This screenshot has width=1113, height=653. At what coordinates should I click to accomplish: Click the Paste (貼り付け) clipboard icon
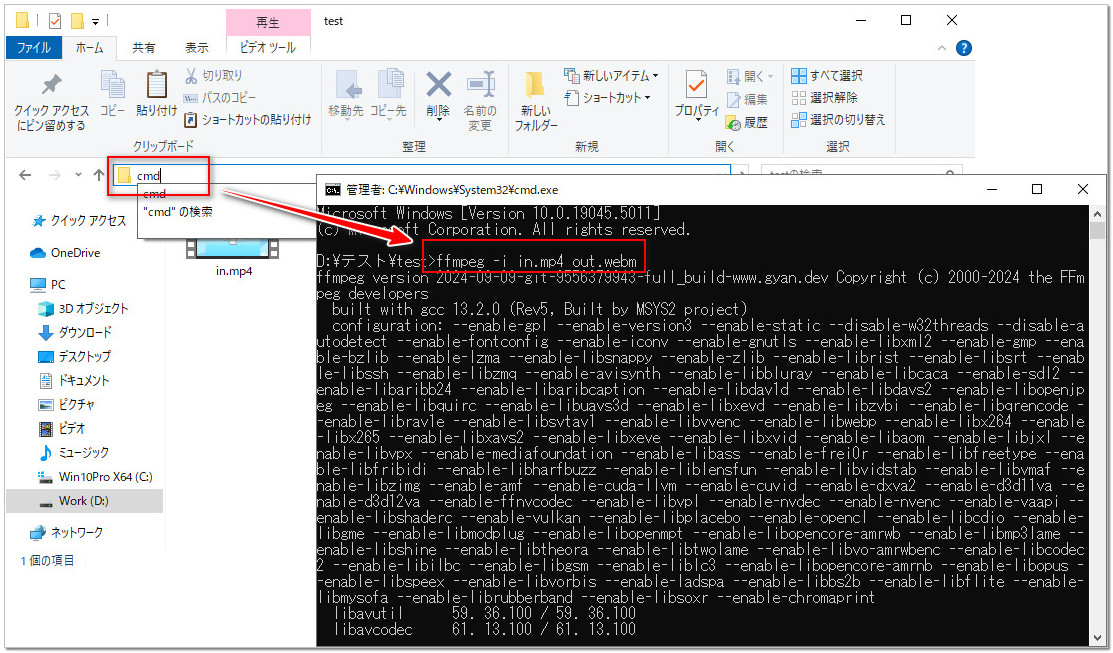(156, 93)
